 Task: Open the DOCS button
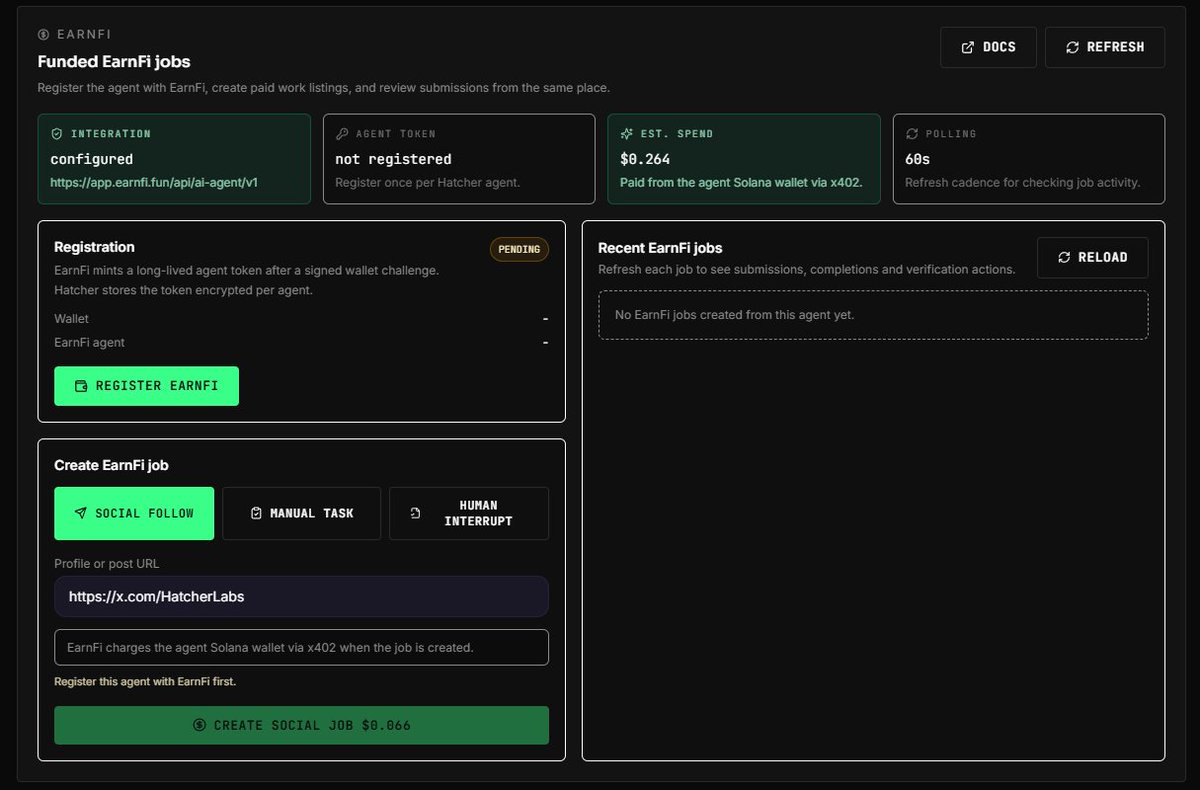(x=988, y=47)
